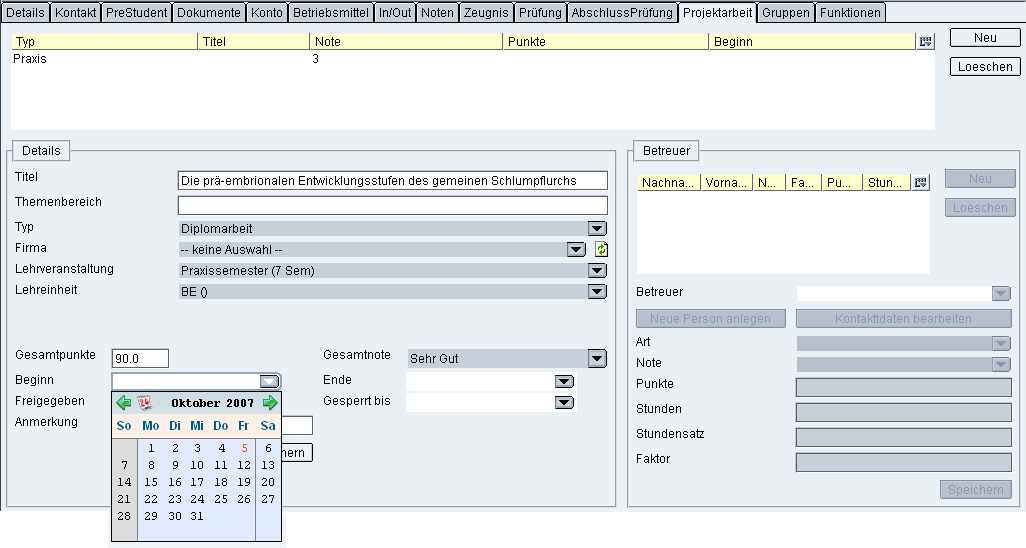
Task: Expand the Lehrveranstaltung dropdown
Action: pyautogui.click(x=597, y=270)
